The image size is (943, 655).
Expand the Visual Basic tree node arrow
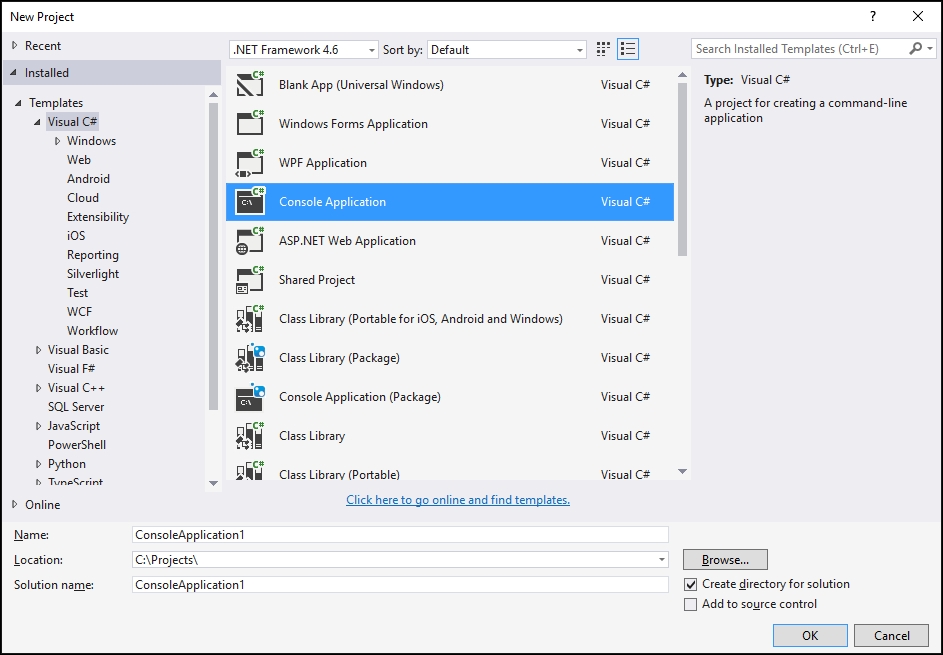point(38,350)
